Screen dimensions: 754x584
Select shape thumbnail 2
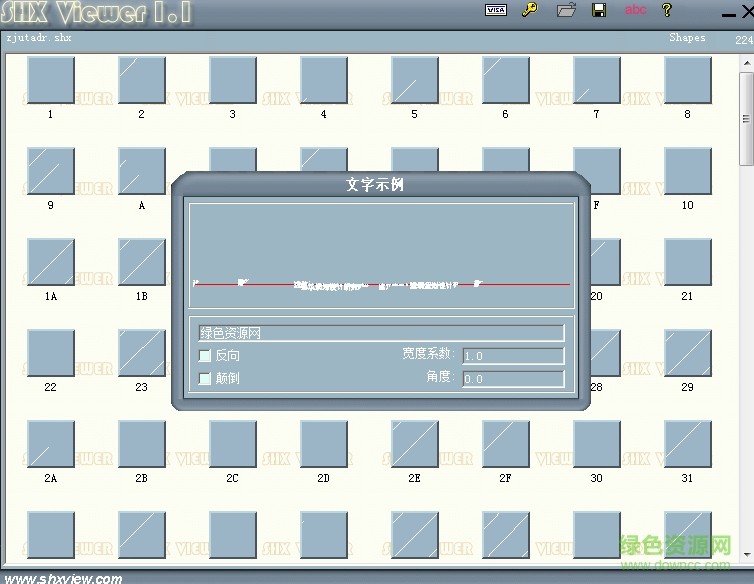tap(141, 80)
